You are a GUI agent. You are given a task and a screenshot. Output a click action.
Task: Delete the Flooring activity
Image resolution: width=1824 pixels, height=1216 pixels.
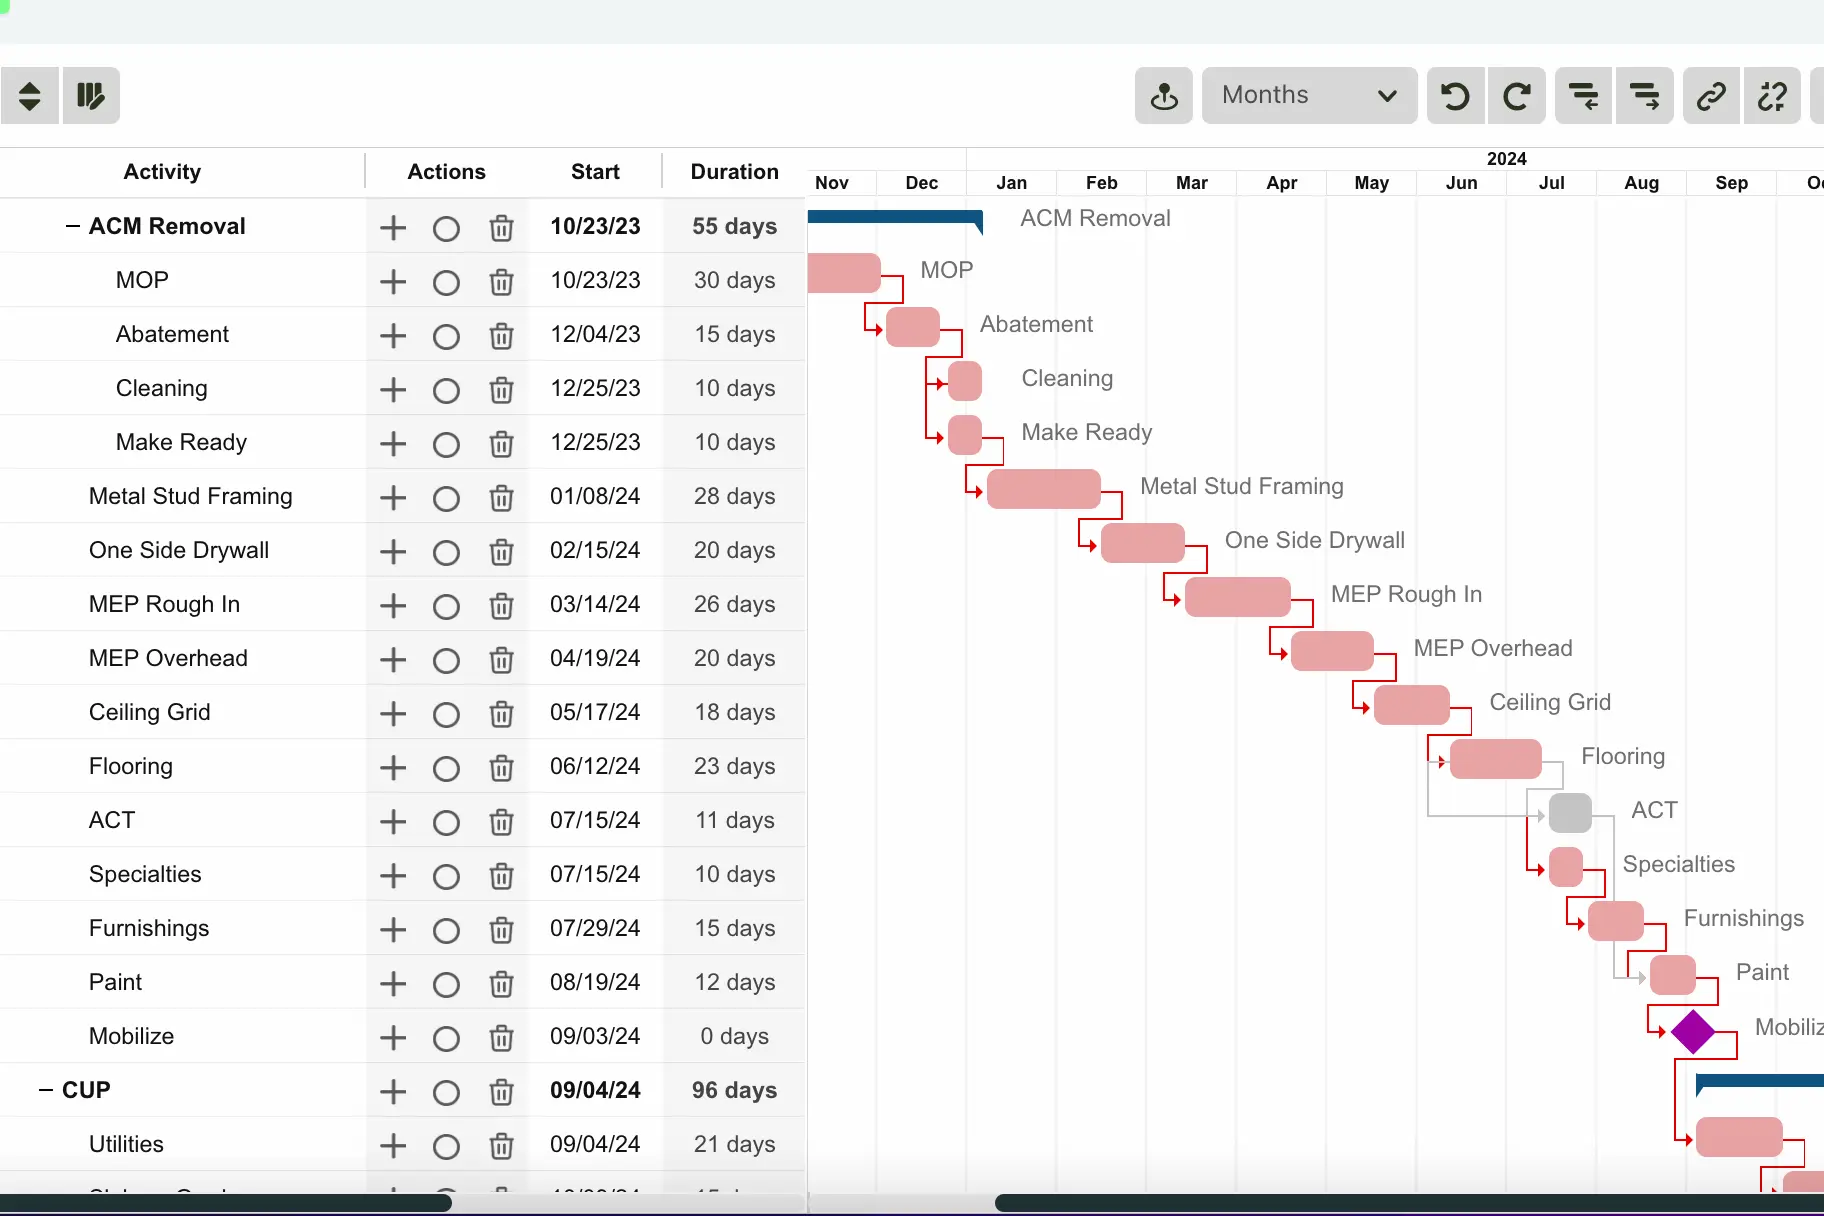pyautogui.click(x=501, y=768)
